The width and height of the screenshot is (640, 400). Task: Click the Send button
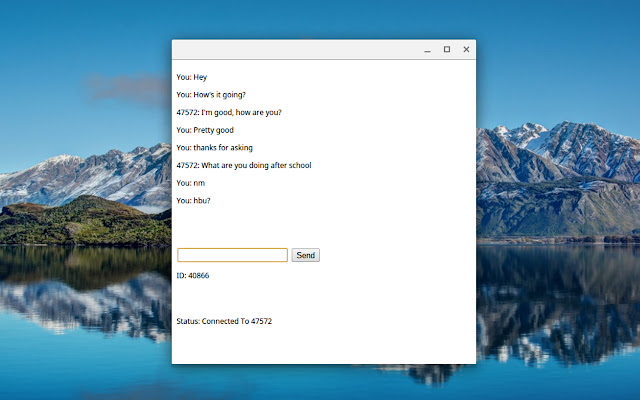[x=305, y=255]
